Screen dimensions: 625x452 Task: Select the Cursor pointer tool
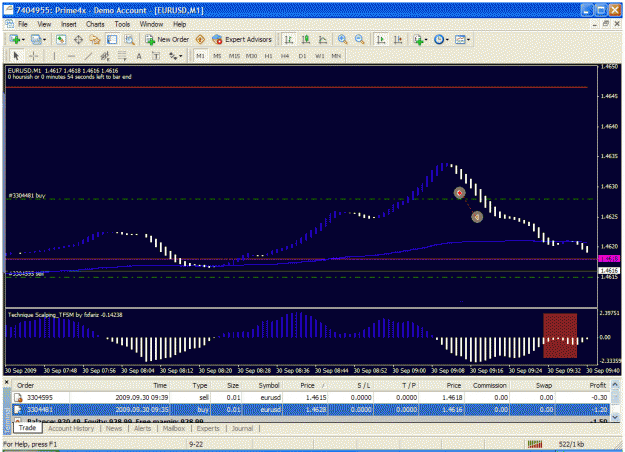[16, 56]
